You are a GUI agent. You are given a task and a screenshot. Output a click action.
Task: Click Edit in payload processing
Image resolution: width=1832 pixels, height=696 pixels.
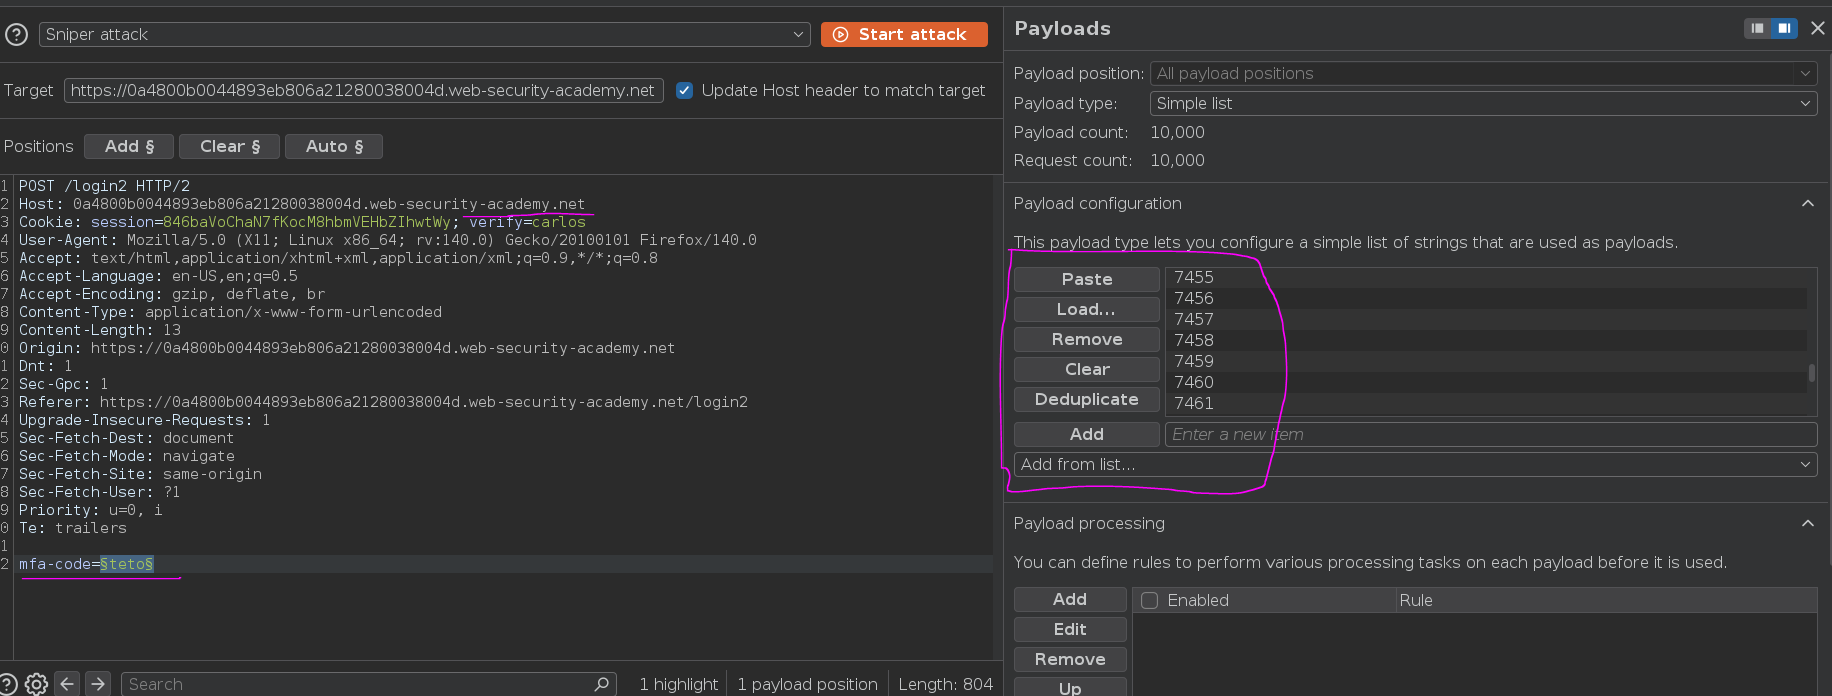[x=1070, y=629]
